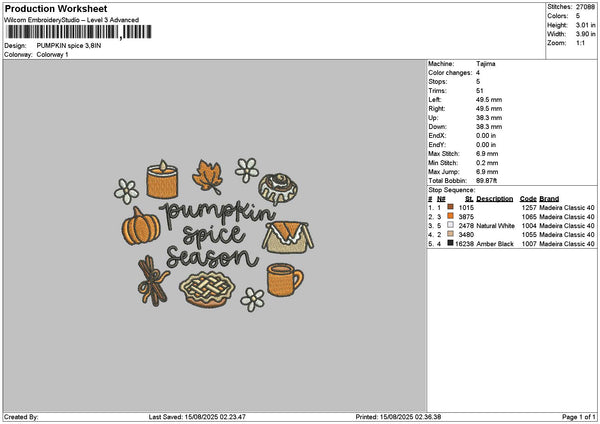Image resolution: width=600 pixels, height=424 pixels.
Task: Select the bright orange swatch in row 3875
Action: pos(450,216)
